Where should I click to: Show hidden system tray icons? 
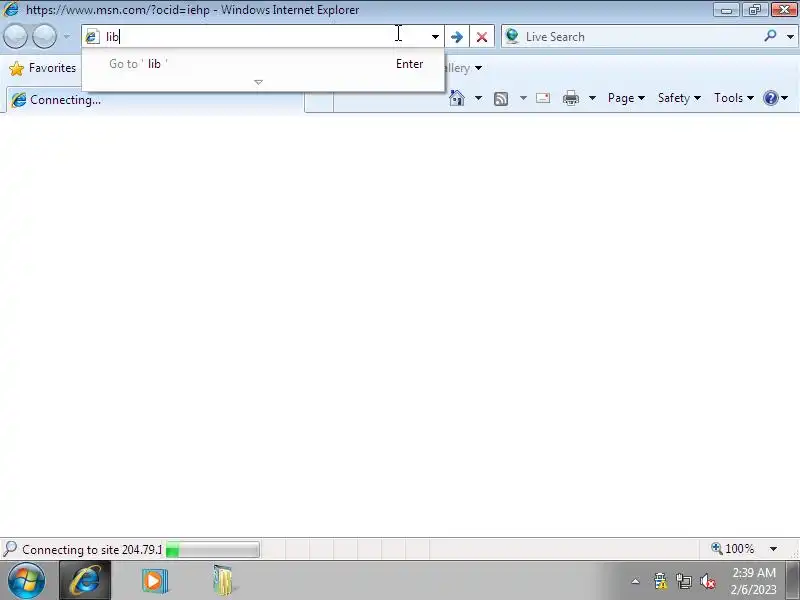point(636,581)
